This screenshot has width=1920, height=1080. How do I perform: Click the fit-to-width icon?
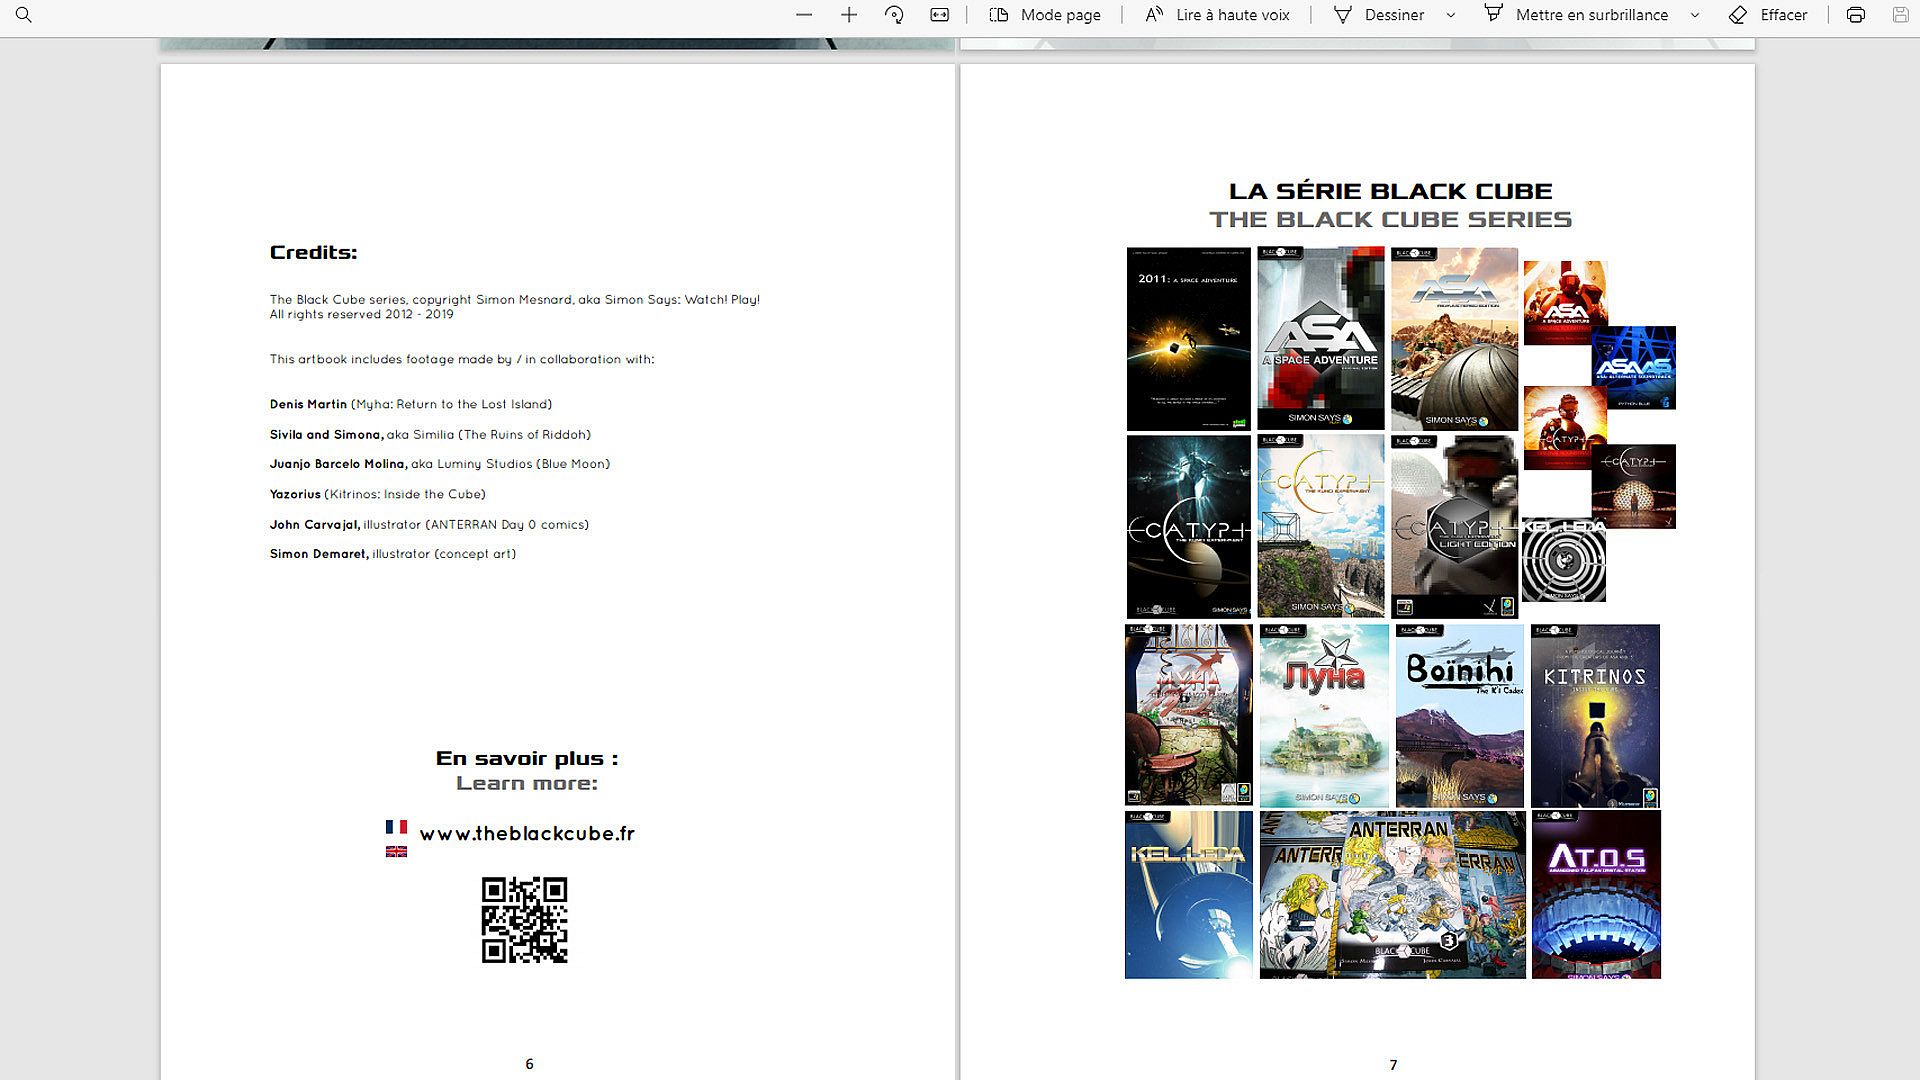tap(939, 15)
